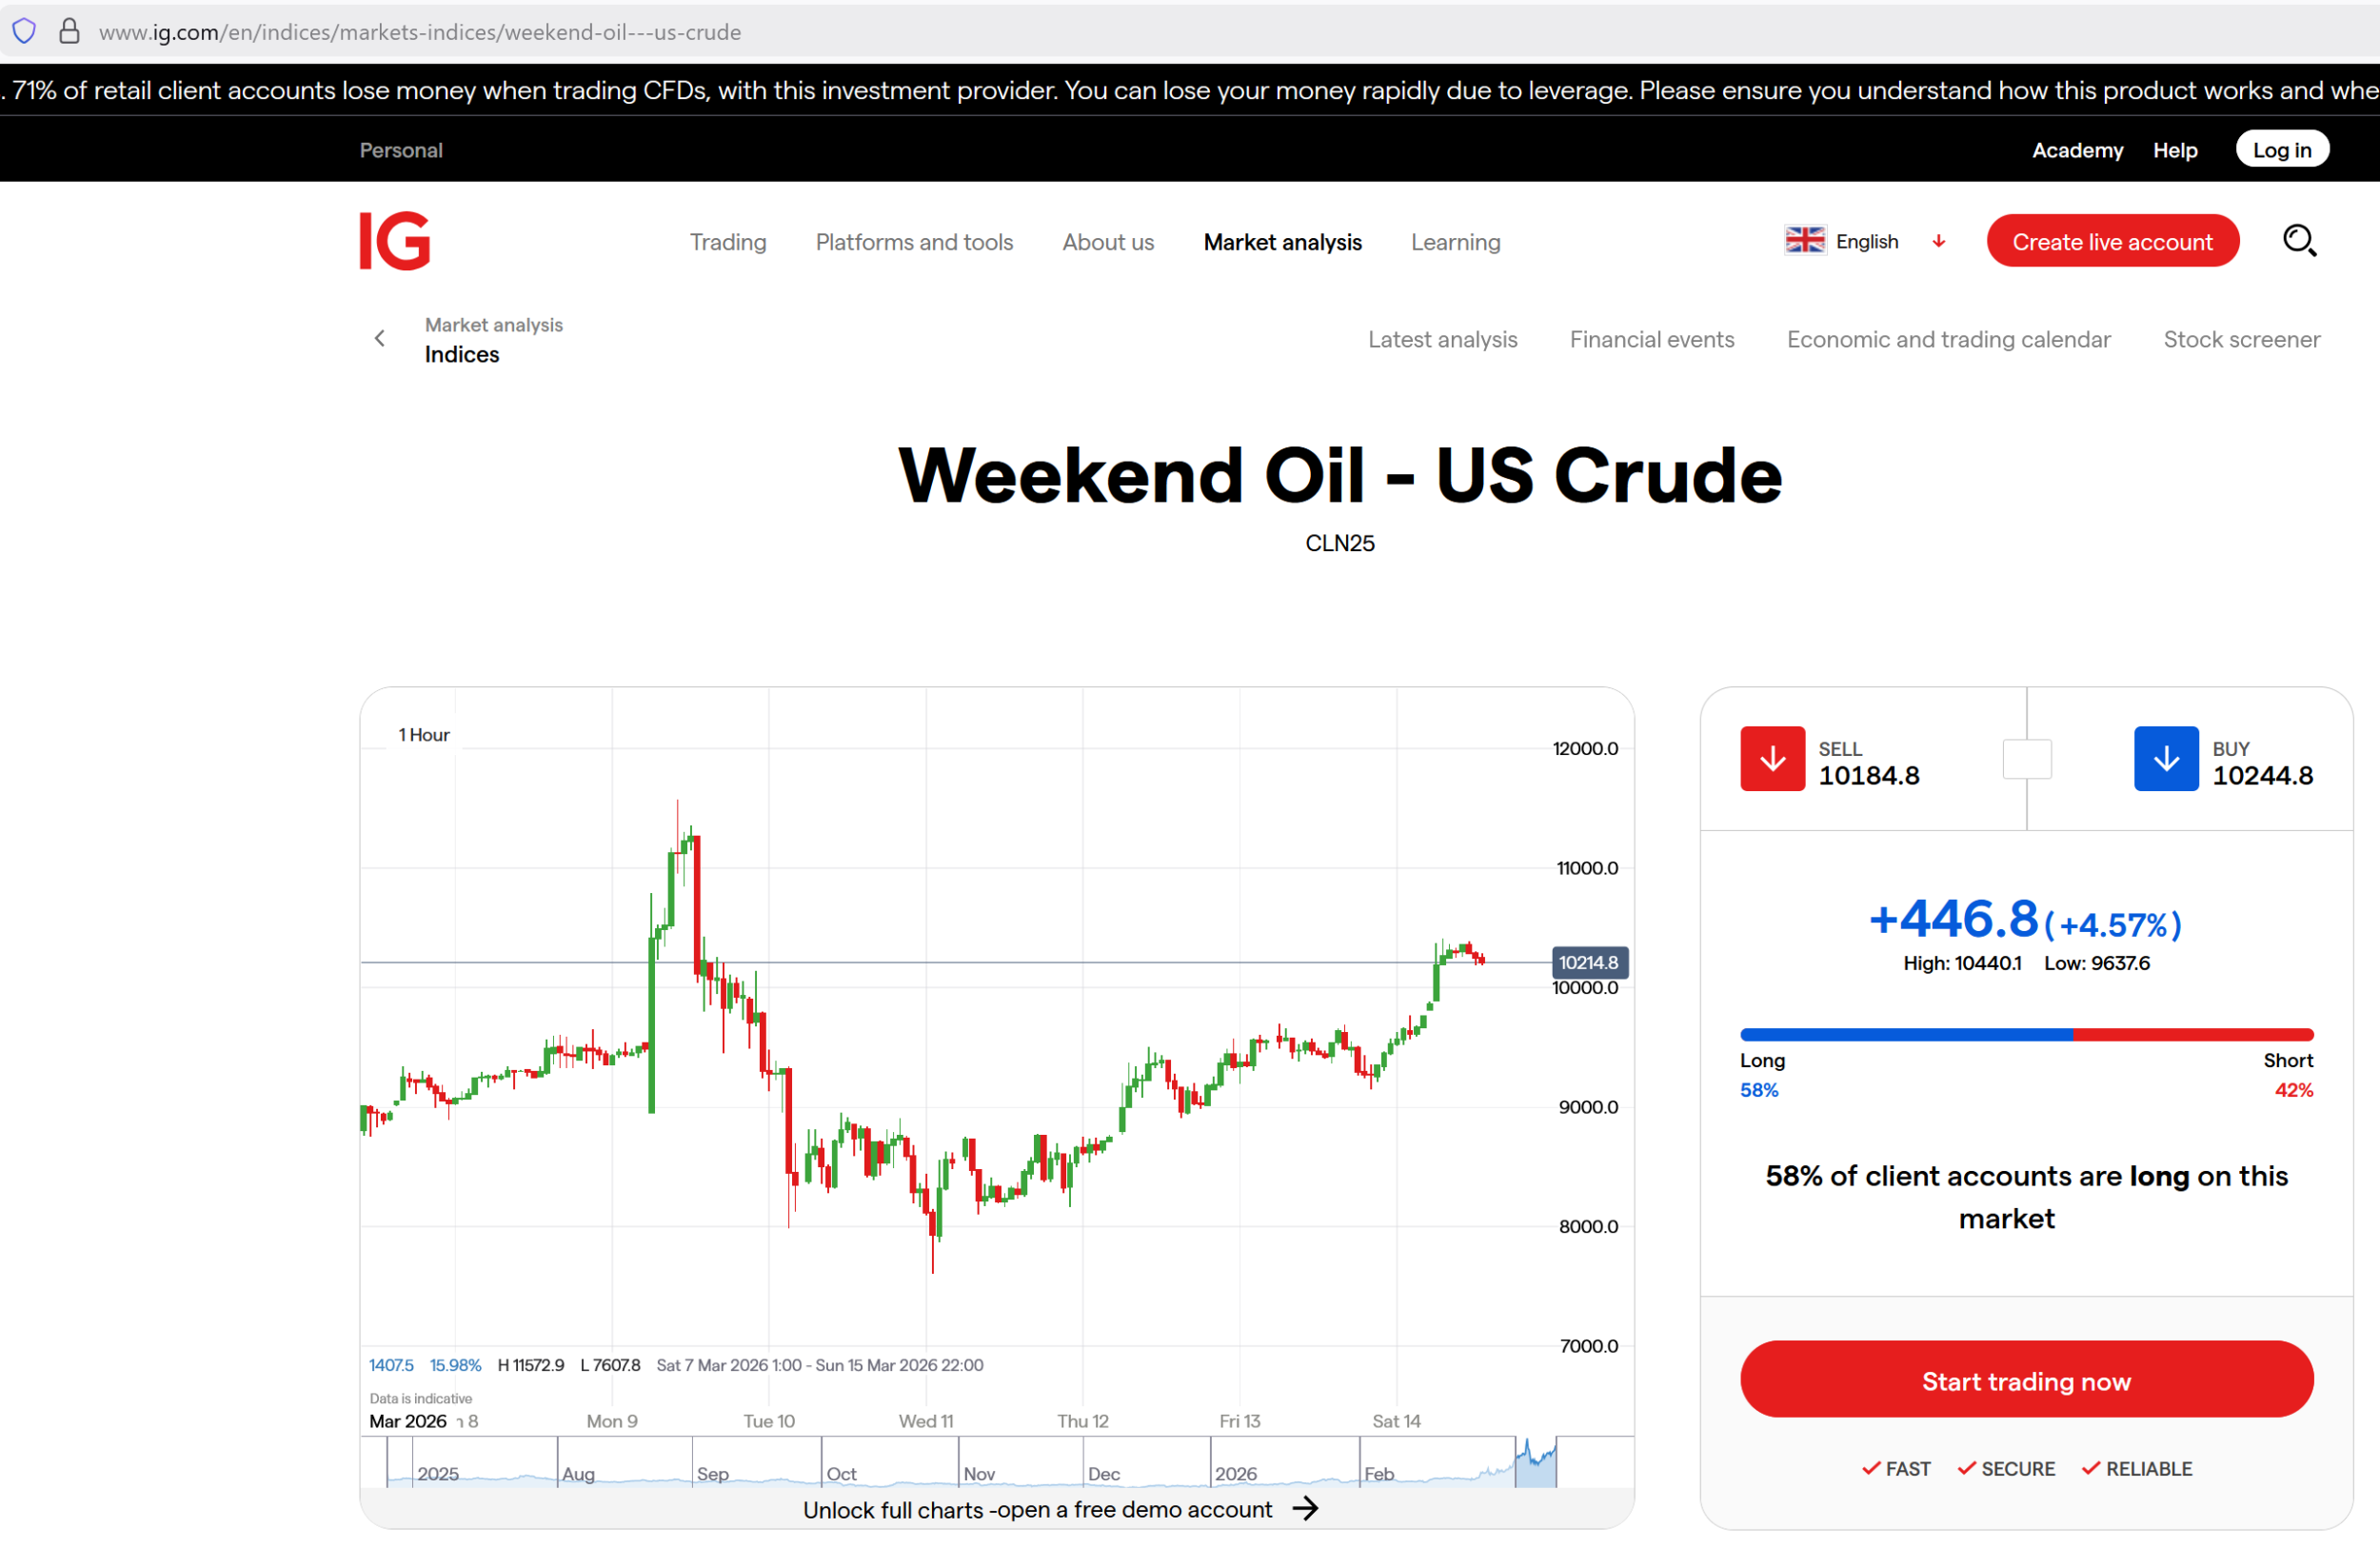Toggle the square box between SELL and BUY

(x=2026, y=759)
